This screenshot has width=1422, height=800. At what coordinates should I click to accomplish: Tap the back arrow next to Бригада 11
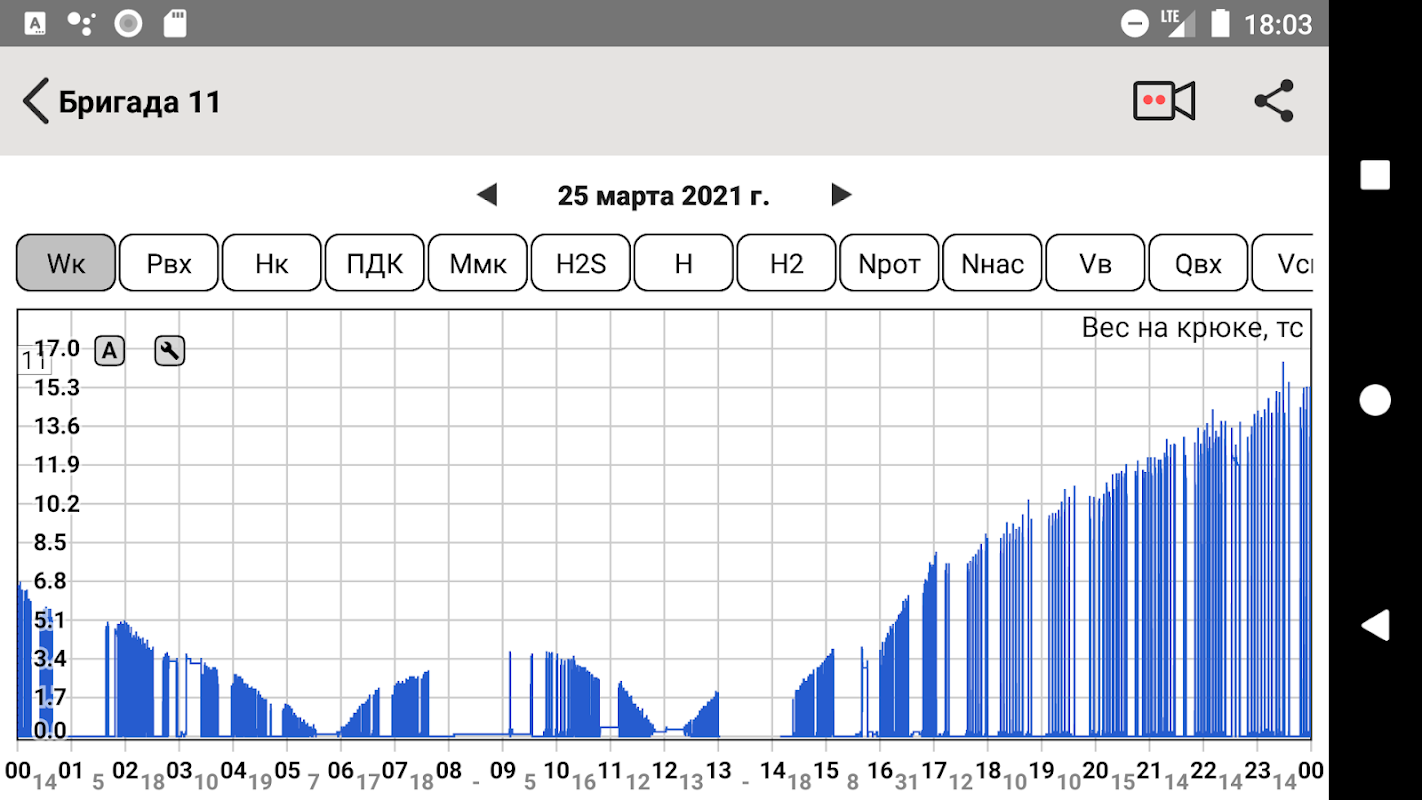click(x=36, y=102)
